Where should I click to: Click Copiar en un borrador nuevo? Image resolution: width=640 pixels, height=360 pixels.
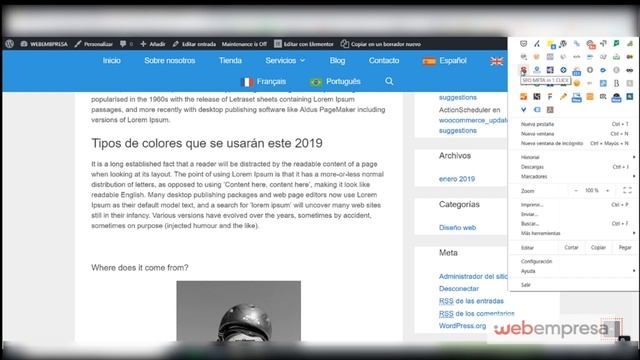coord(381,44)
